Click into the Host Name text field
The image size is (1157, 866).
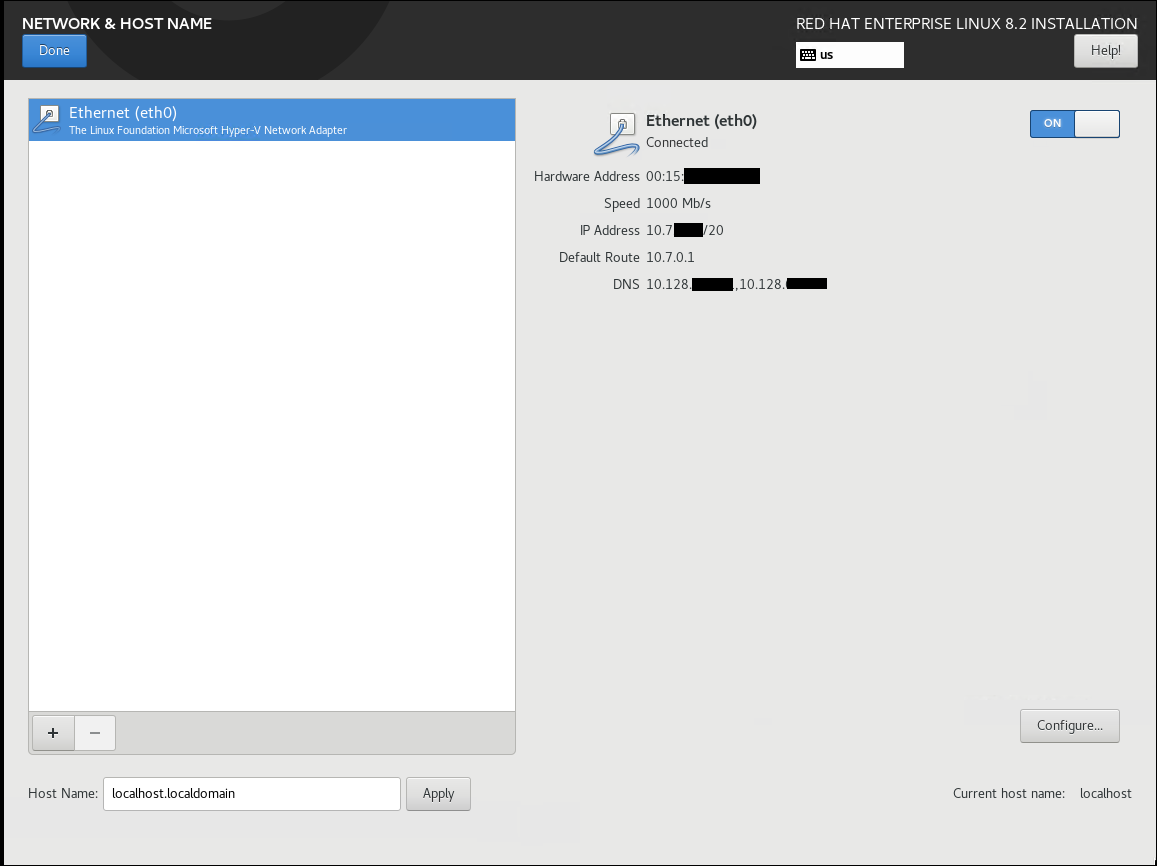coord(251,794)
